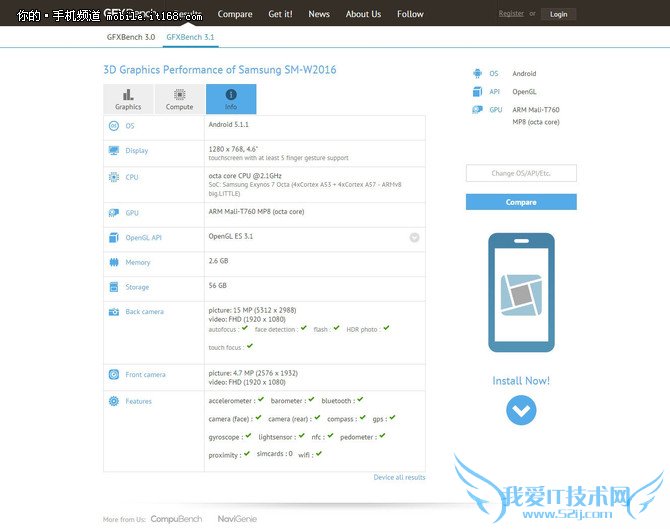
Task: Click the OS row icon in table
Action: pos(114,126)
